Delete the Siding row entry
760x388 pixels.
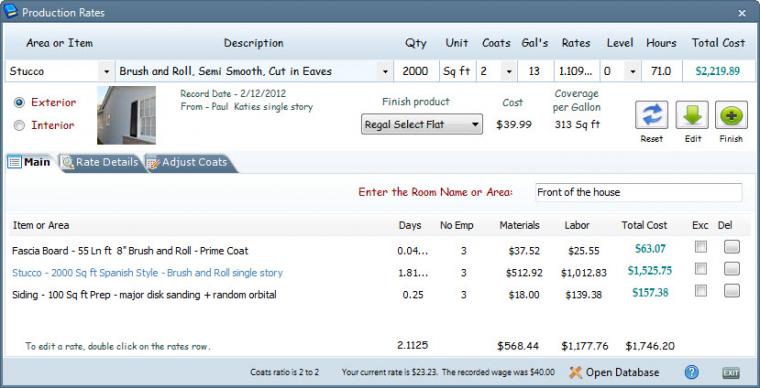(732, 291)
